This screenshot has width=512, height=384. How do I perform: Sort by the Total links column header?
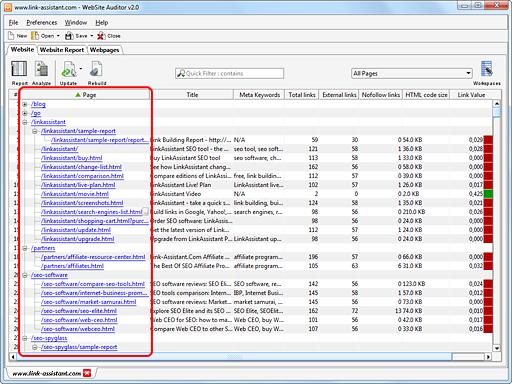pyautogui.click(x=302, y=95)
